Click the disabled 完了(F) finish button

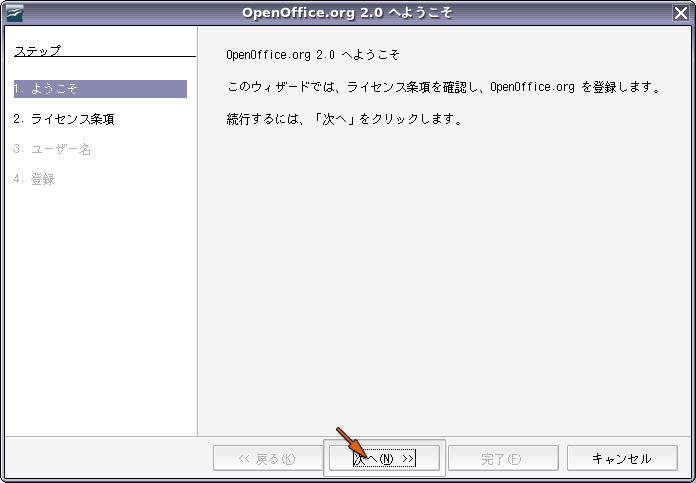[503, 458]
